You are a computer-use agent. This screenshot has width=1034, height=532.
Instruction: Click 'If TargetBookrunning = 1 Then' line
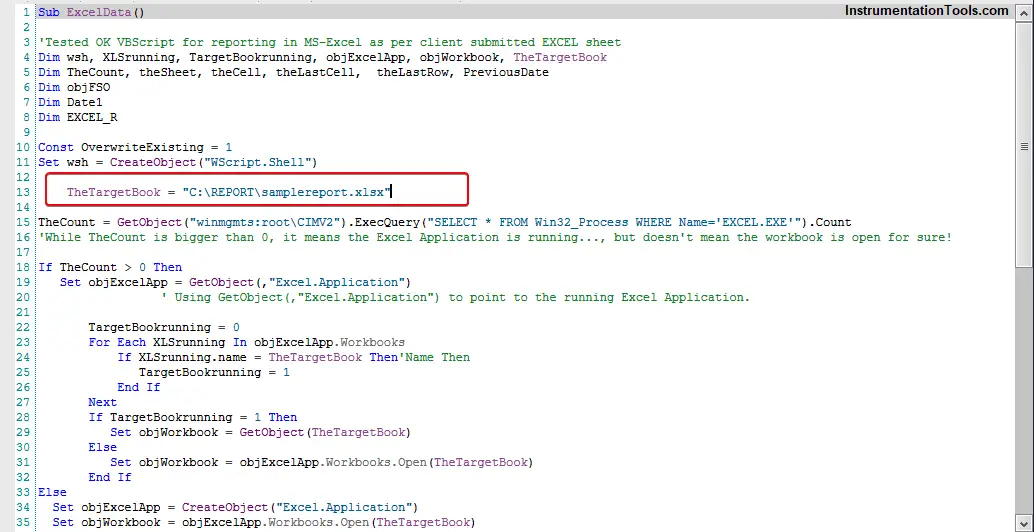click(193, 417)
